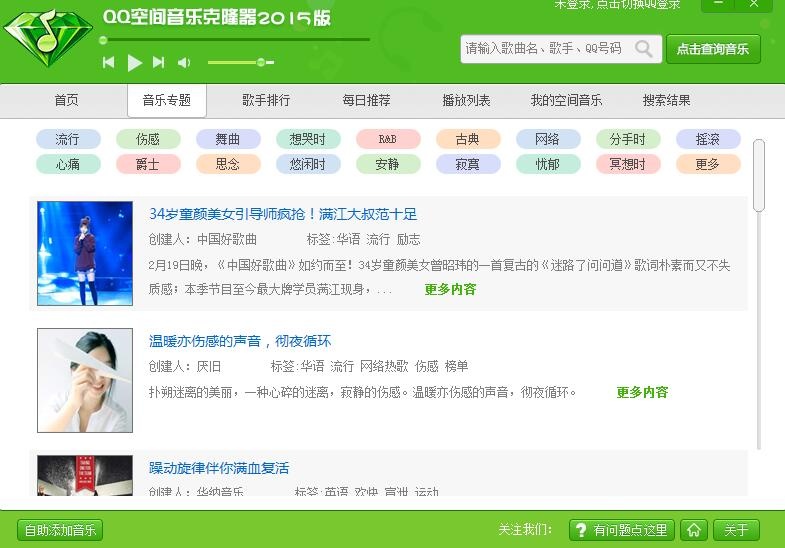Open the 有问题点这里 help button

(x=622, y=530)
